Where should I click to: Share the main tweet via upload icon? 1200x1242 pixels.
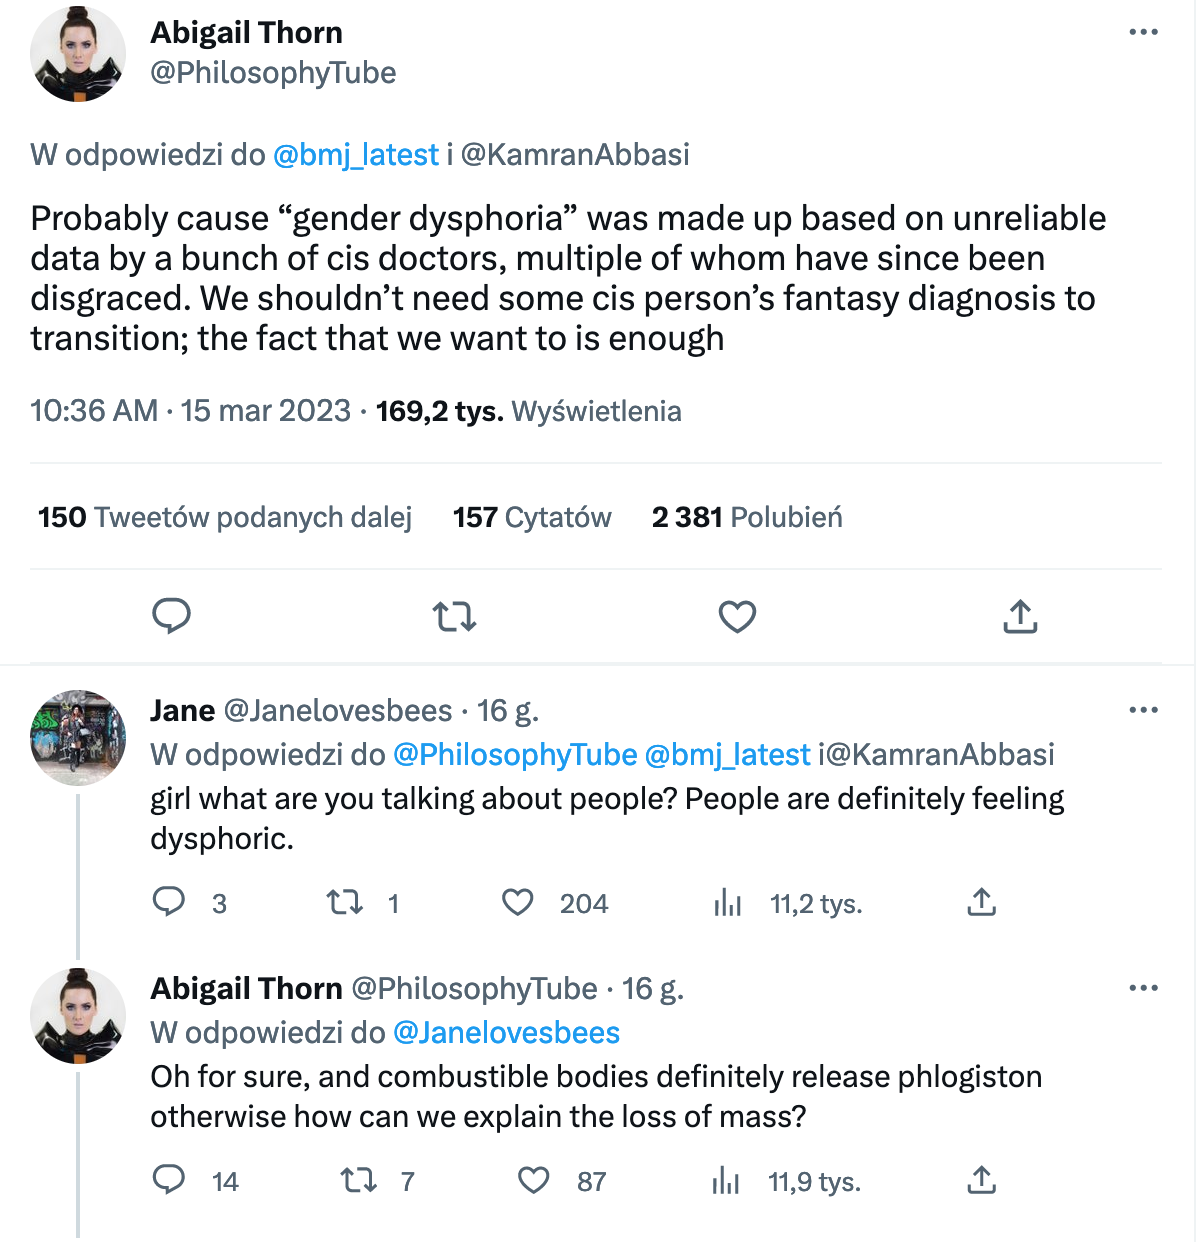(1020, 616)
